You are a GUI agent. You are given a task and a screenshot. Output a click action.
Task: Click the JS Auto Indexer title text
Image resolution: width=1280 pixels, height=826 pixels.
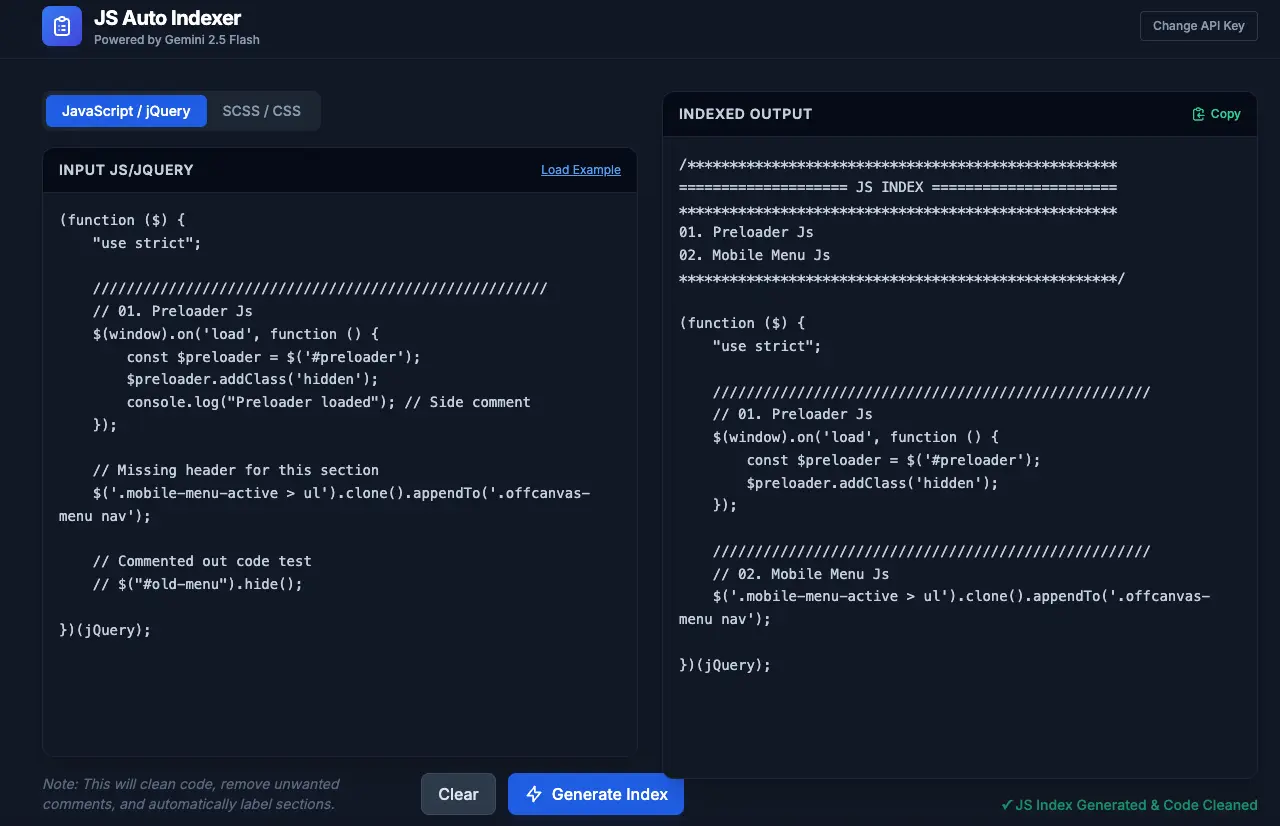166,17
